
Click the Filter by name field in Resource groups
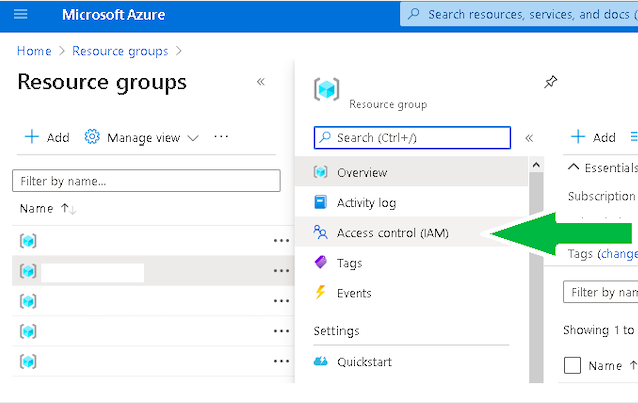[146, 181]
